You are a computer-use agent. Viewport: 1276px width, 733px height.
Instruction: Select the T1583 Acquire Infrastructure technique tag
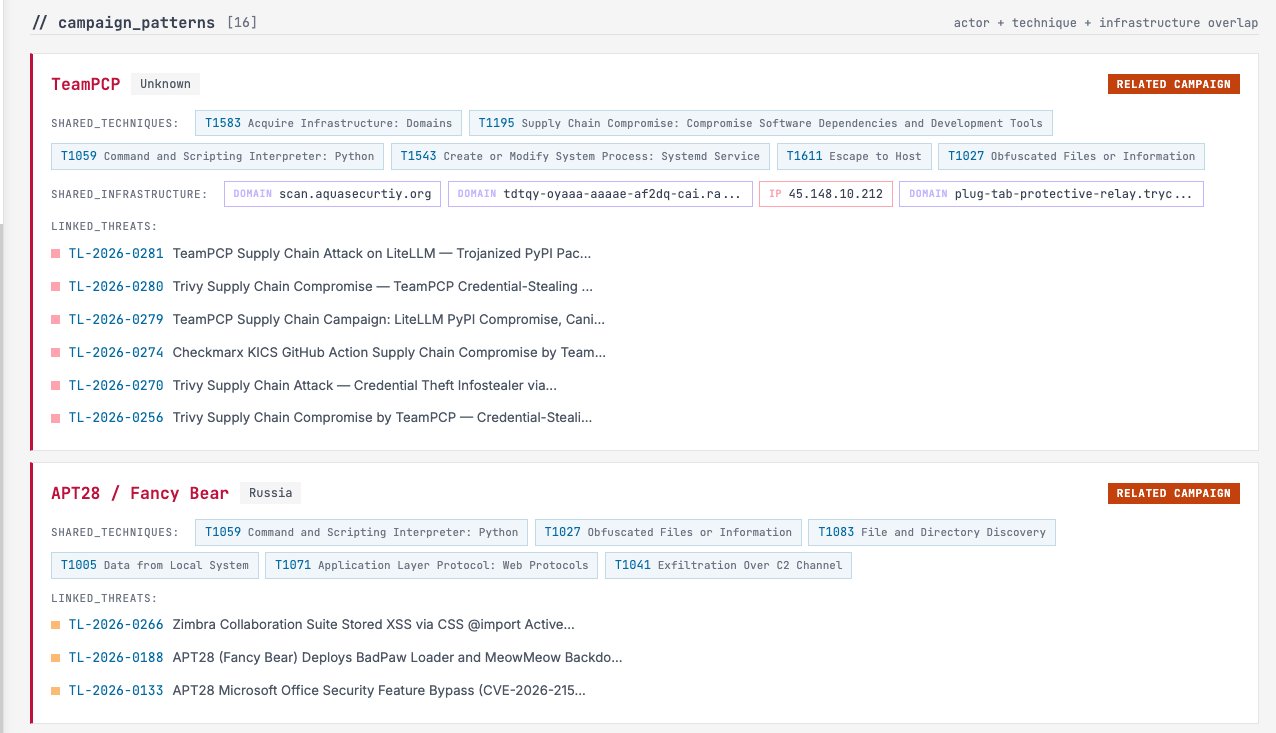[328, 124]
